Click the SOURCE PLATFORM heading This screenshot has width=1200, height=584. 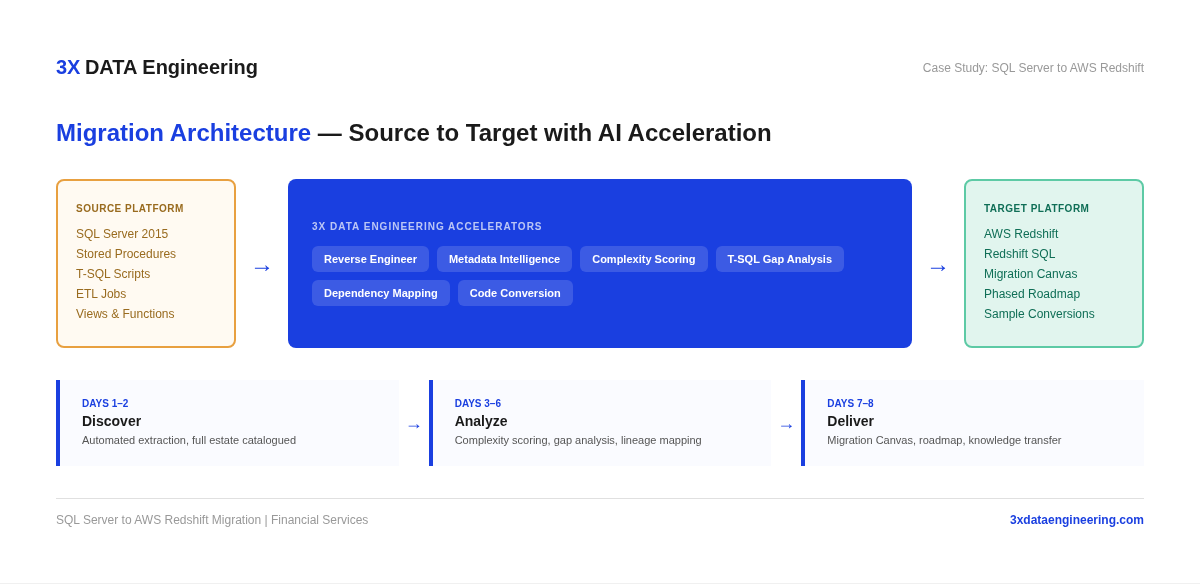(x=130, y=209)
